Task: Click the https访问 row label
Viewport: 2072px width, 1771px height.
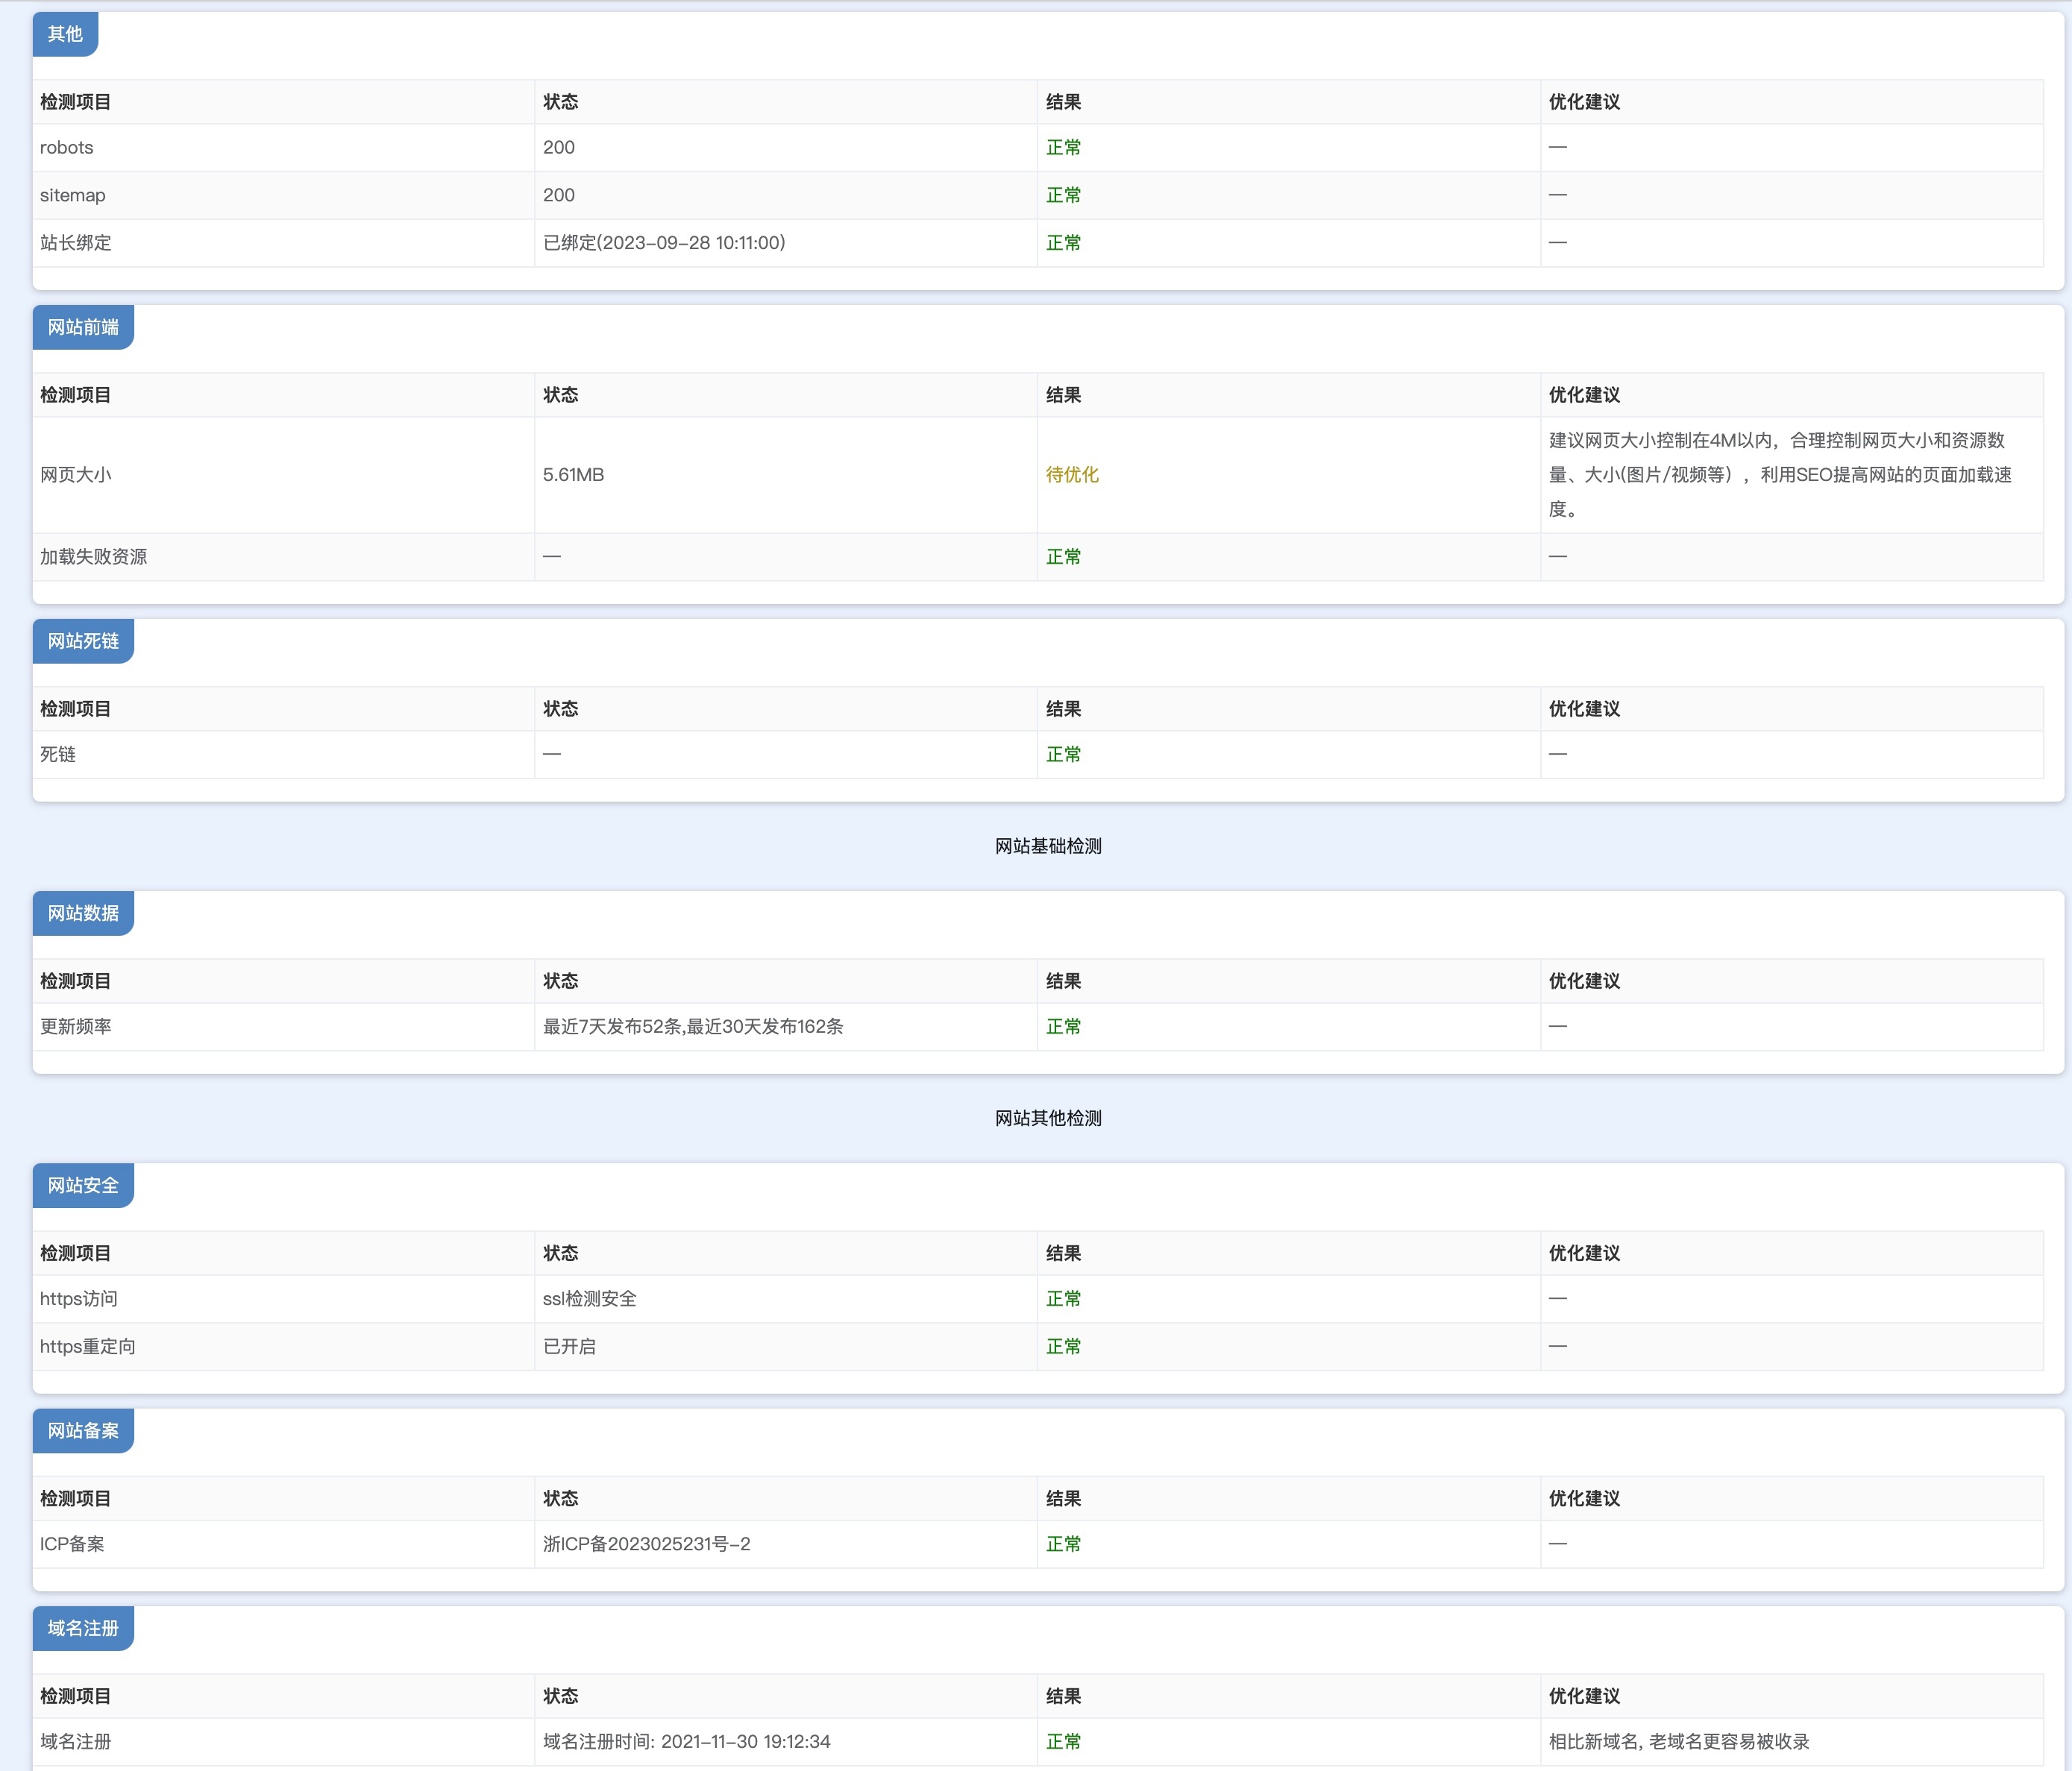Action: (x=79, y=1299)
